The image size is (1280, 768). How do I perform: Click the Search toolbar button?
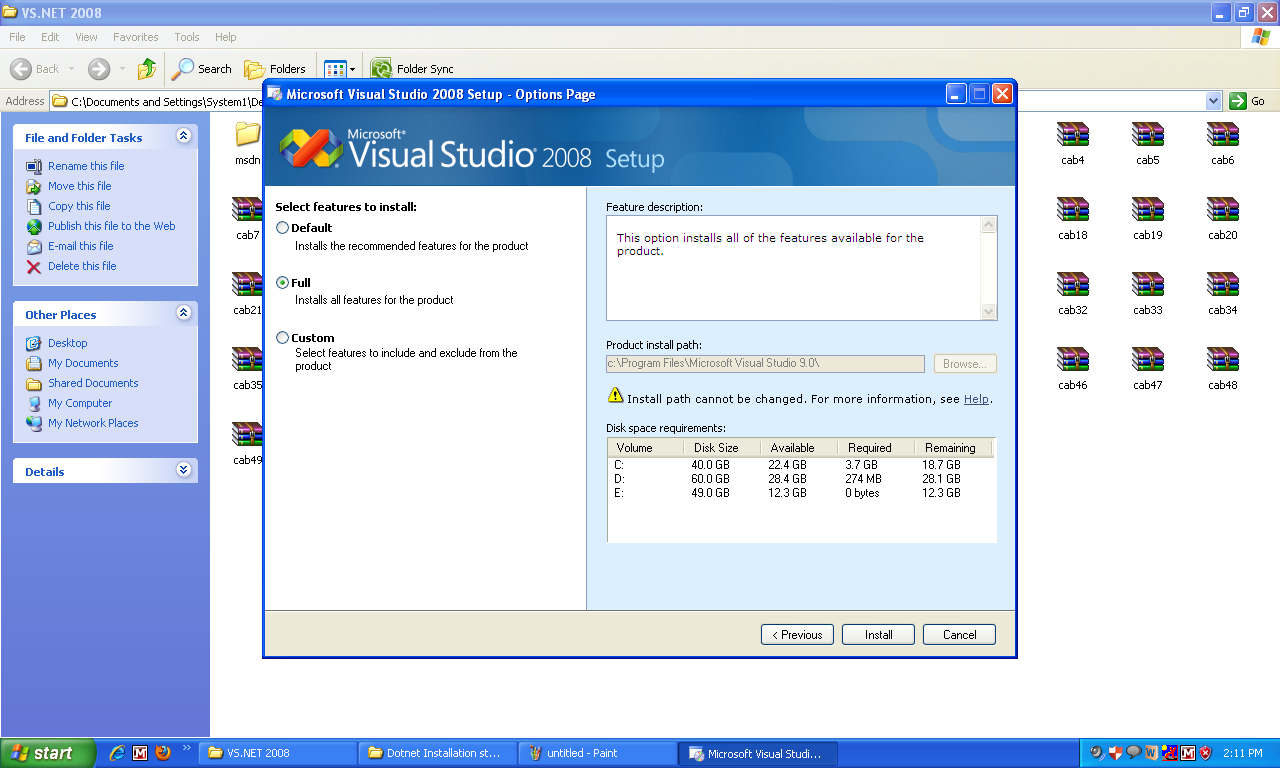pos(201,69)
